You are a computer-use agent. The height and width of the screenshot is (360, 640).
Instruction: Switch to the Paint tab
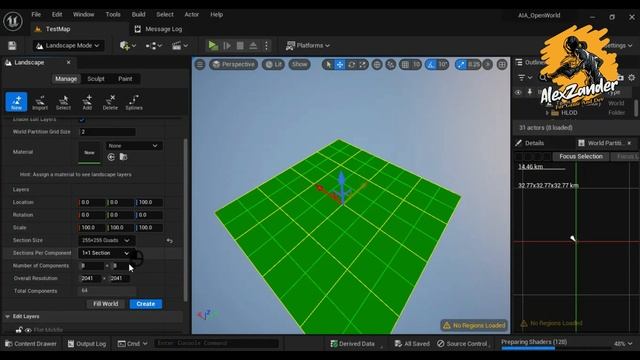click(125, 79)
